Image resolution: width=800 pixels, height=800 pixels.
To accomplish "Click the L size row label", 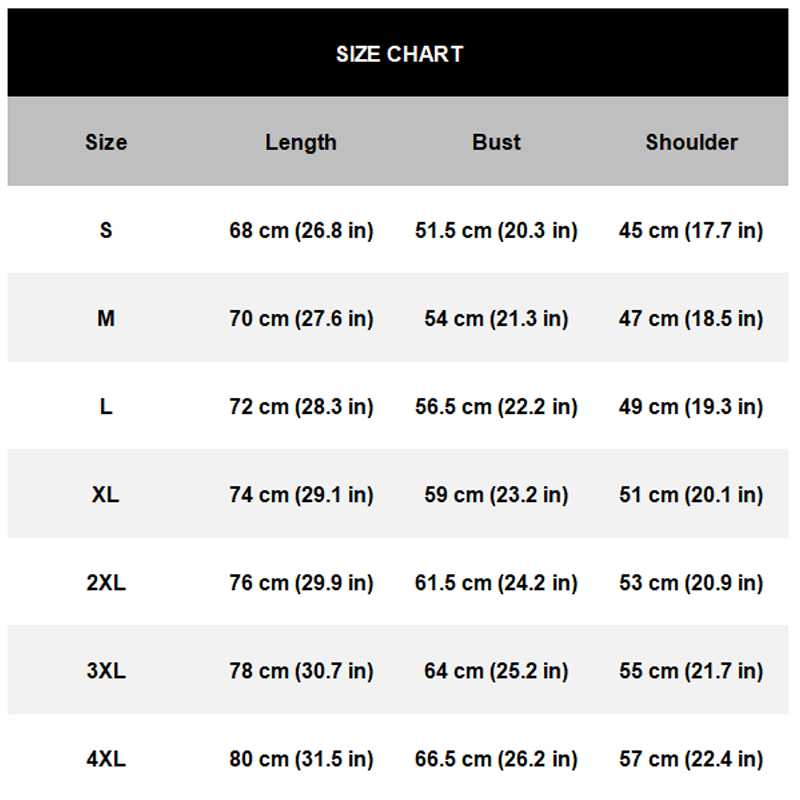I will tap(106, 407).
